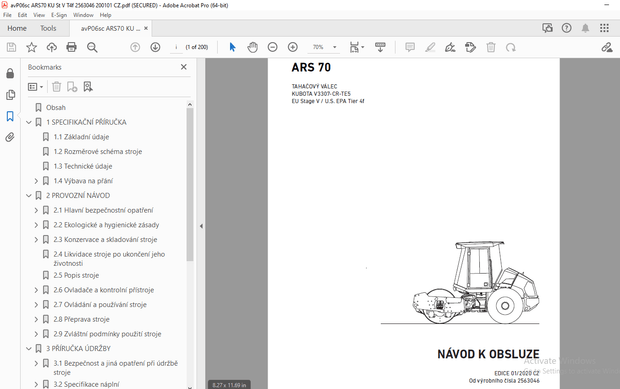The height and width of the screenshot is (389, 620).
Task: Delete with the toolbar trash icon
Action: (x=491, y=47)
